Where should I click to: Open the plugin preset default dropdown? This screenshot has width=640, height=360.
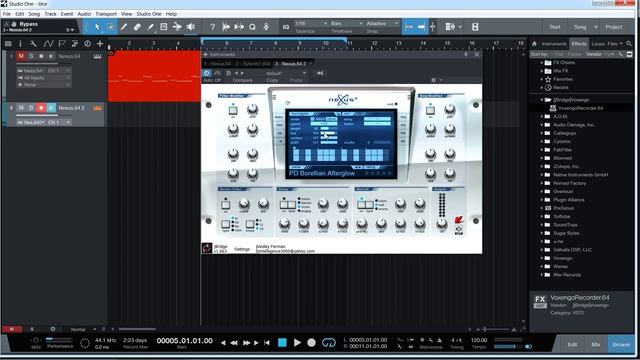click(x=285, y=73)
